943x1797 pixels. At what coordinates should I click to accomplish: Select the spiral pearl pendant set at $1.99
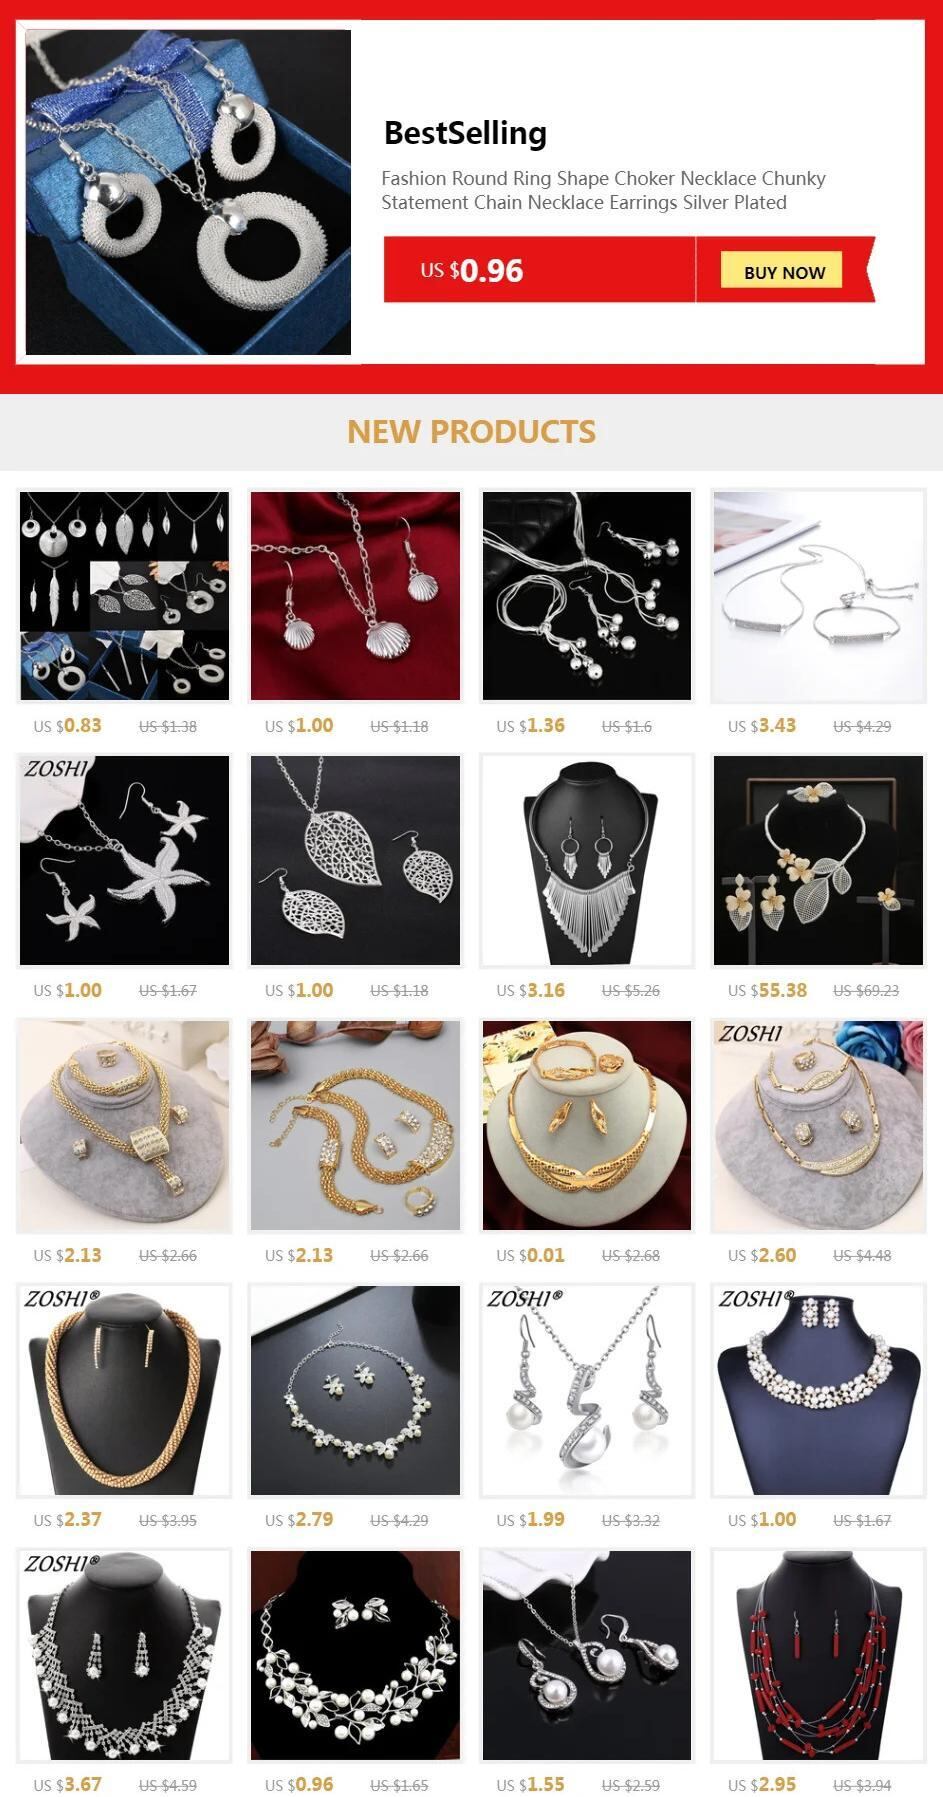pyautogui.click(x=587, y=1390)
